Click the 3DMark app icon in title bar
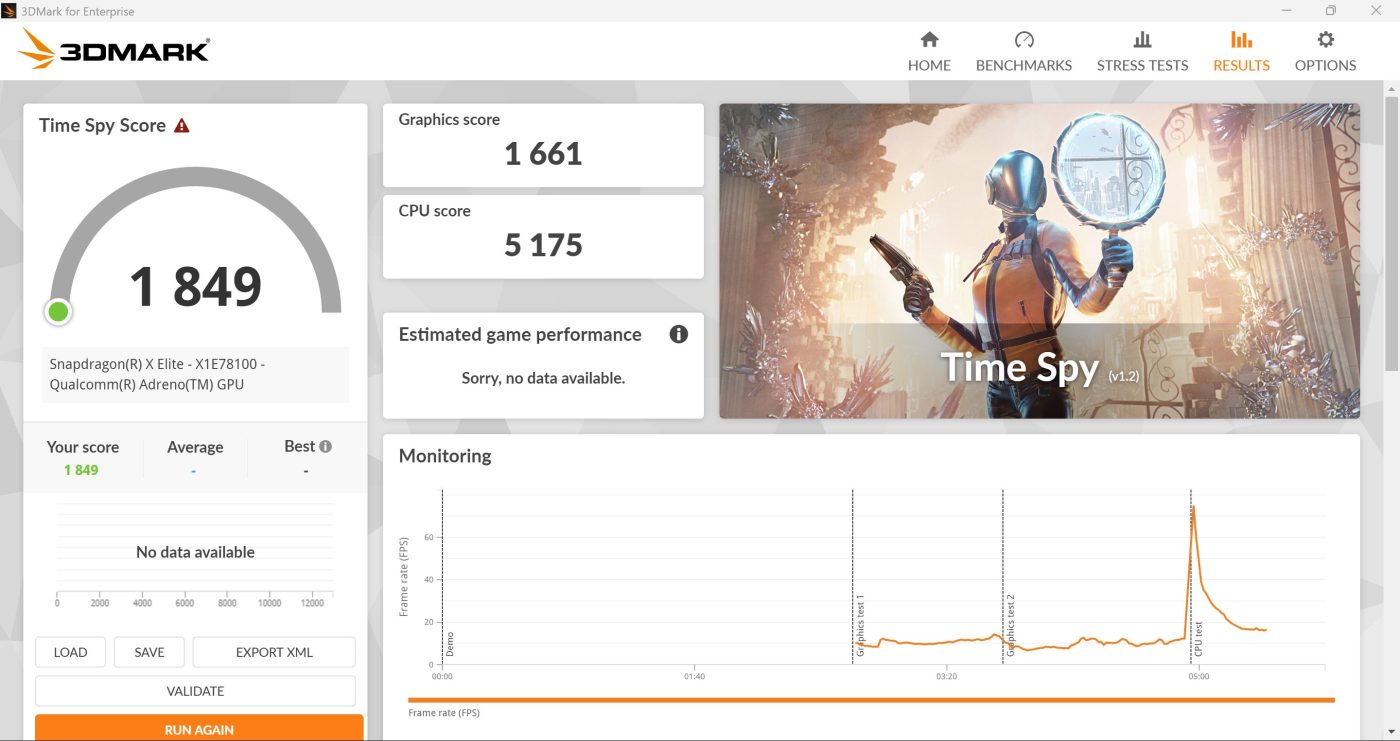This screenshot has width=1400, height=741. click(10, 11)
